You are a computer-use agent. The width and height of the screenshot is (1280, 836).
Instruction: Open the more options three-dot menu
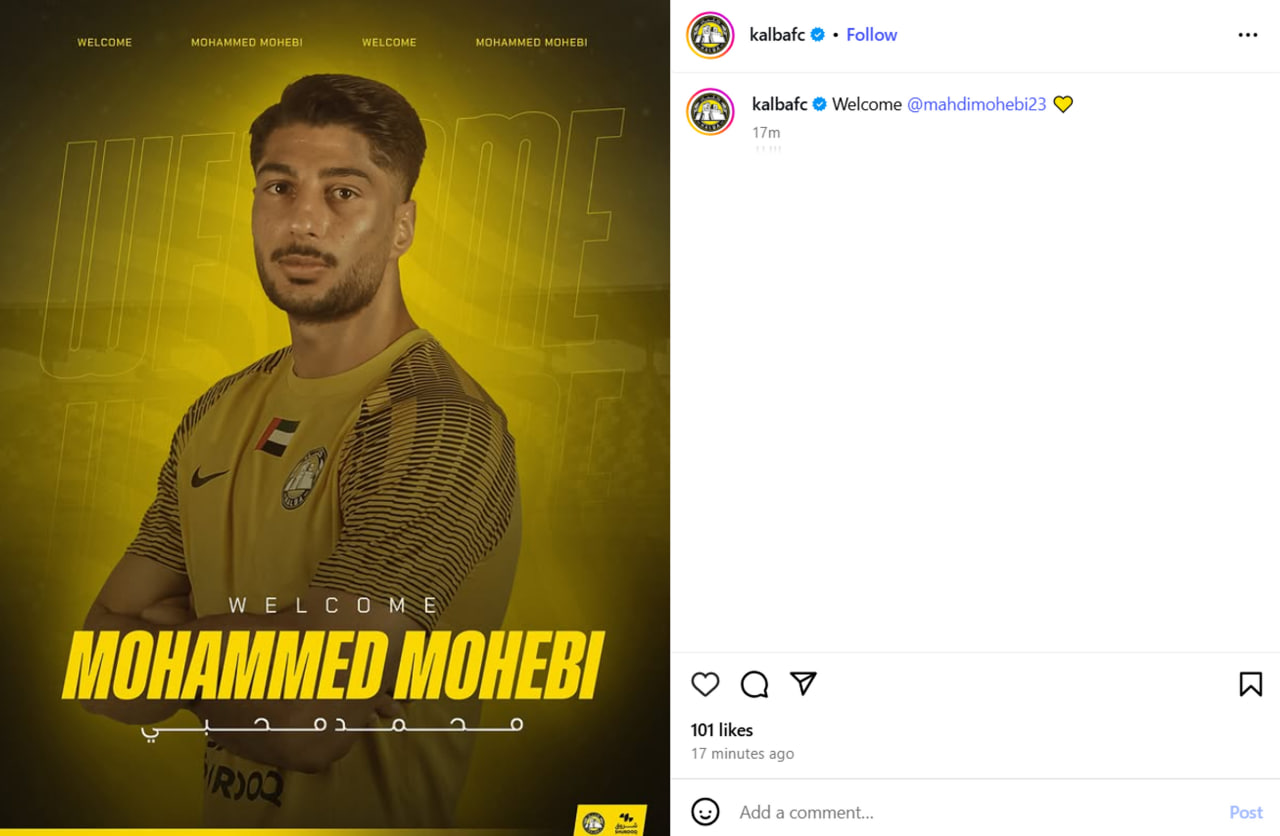[1248, 35]
